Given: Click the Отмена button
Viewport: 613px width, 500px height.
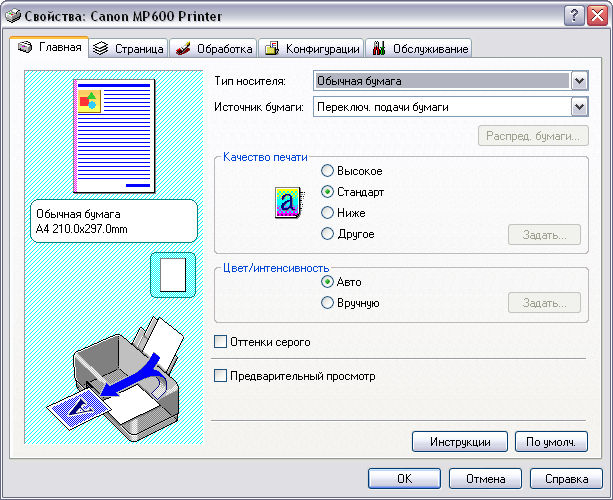Looking at the screenshot, I should [485, 478].
